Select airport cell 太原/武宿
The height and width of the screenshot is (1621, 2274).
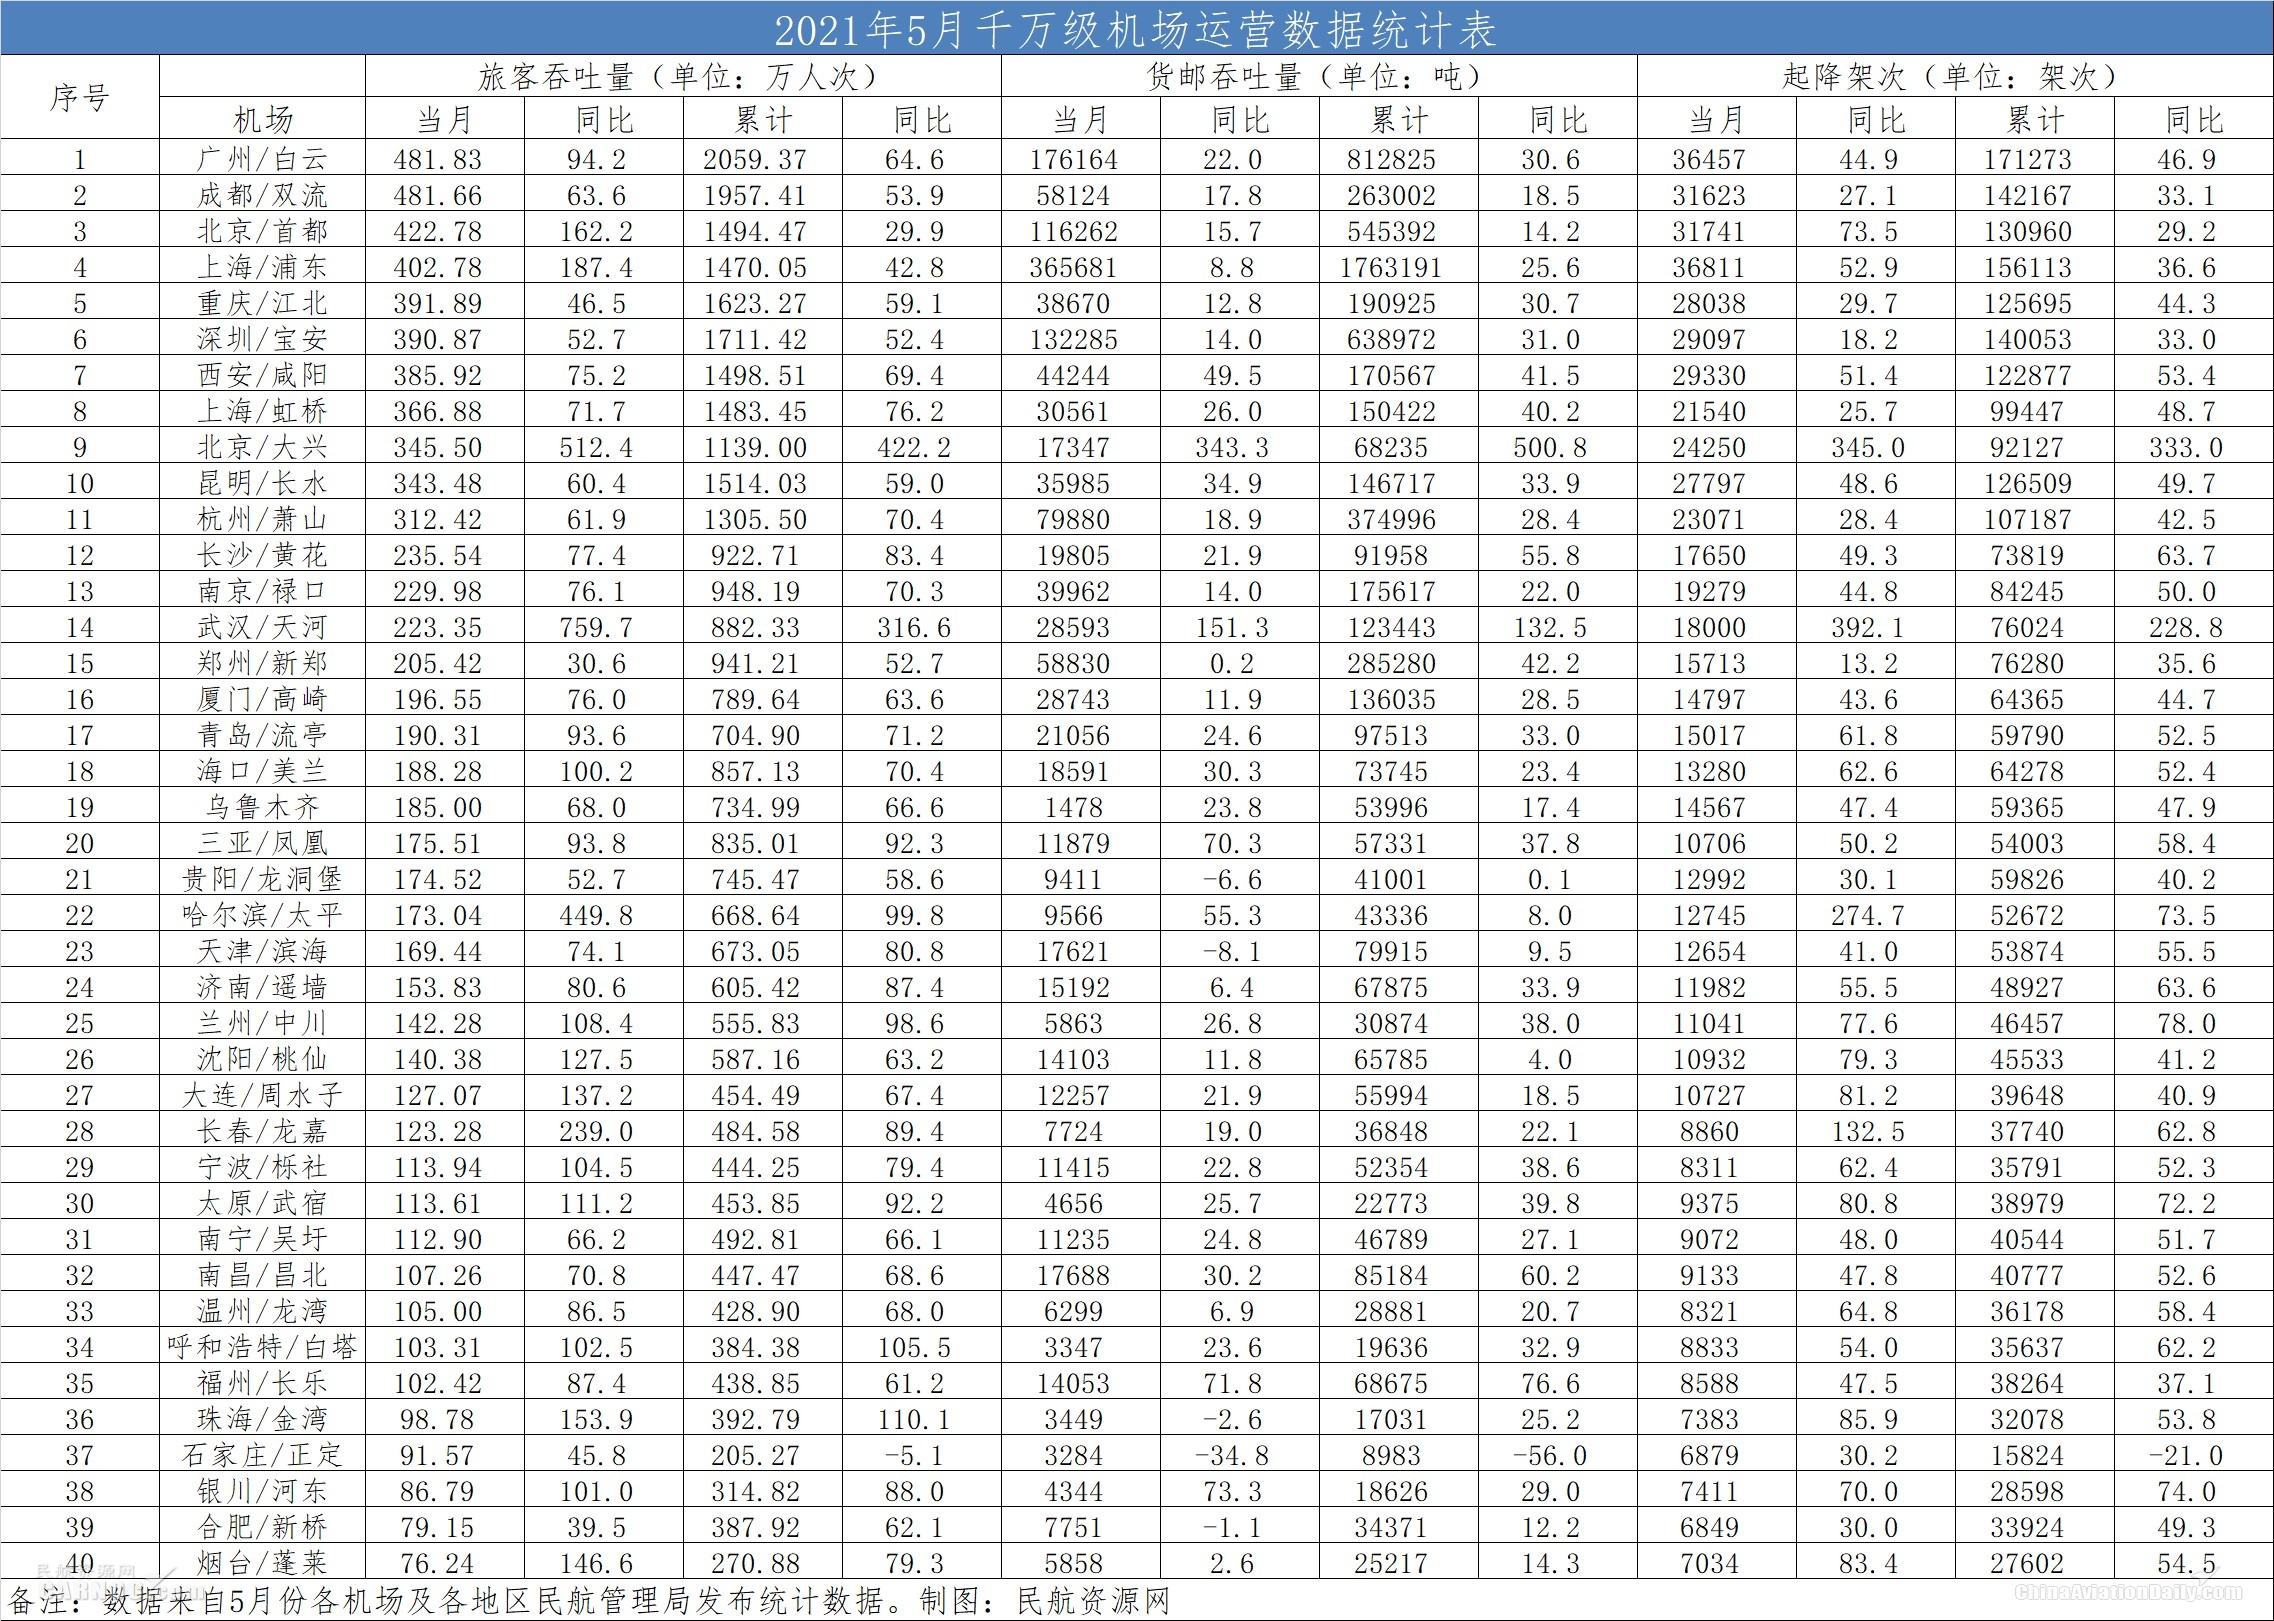coord(263,1203)
